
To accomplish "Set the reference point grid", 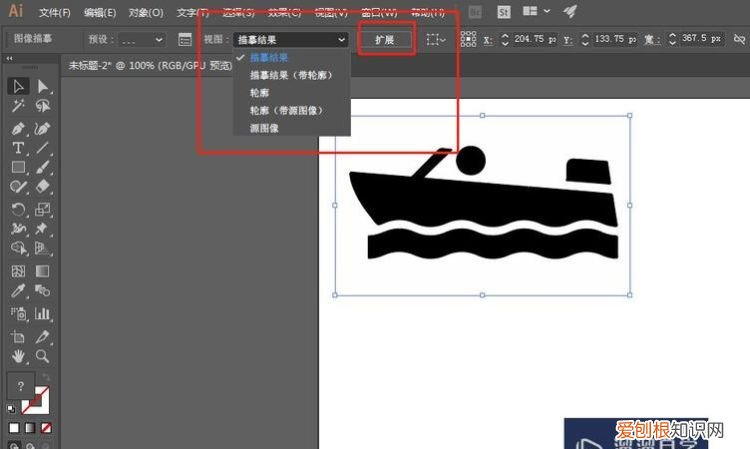I will pos(468,39).
